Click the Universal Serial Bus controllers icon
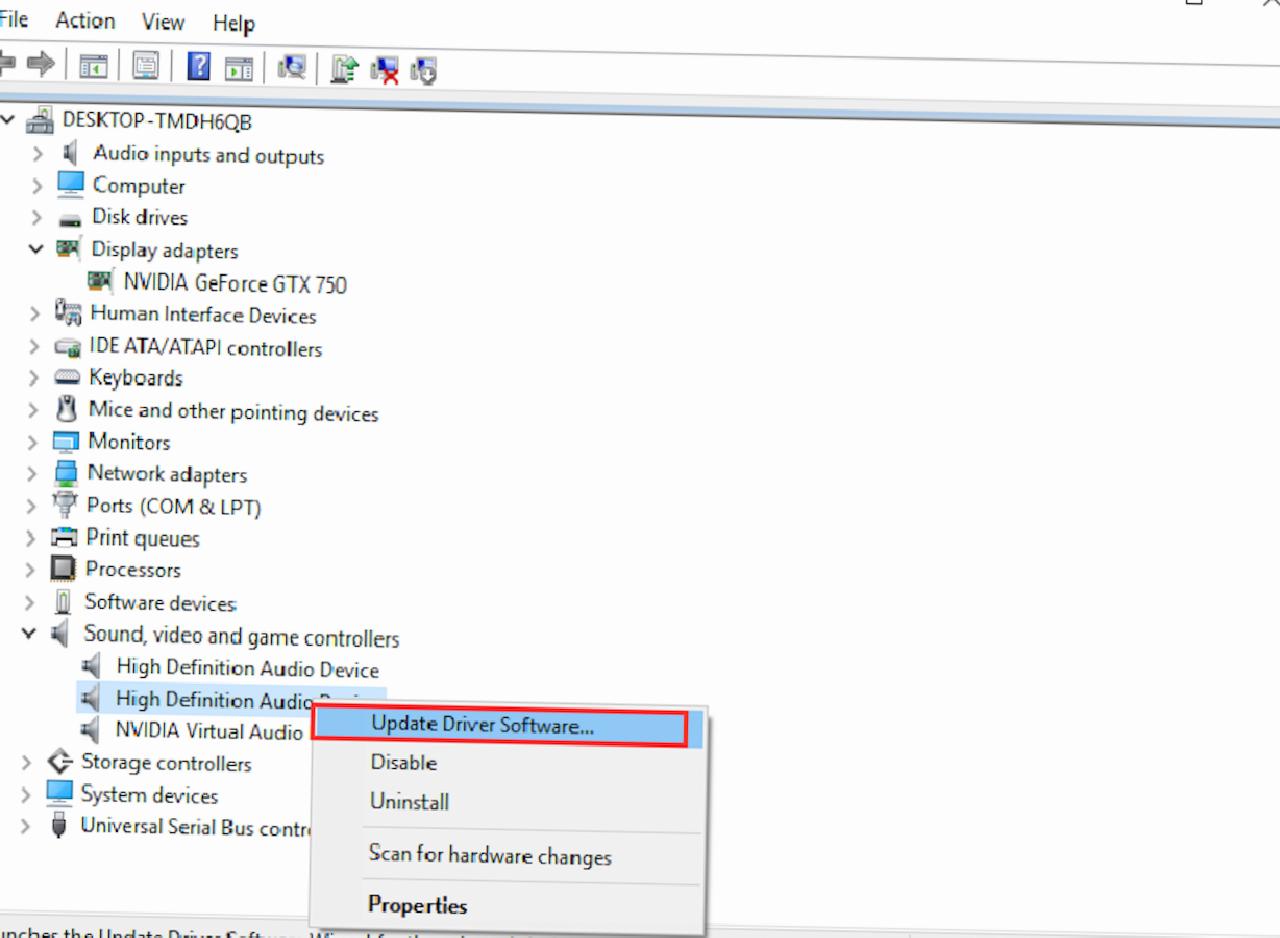1280x938 pixels. click(60, 826)
